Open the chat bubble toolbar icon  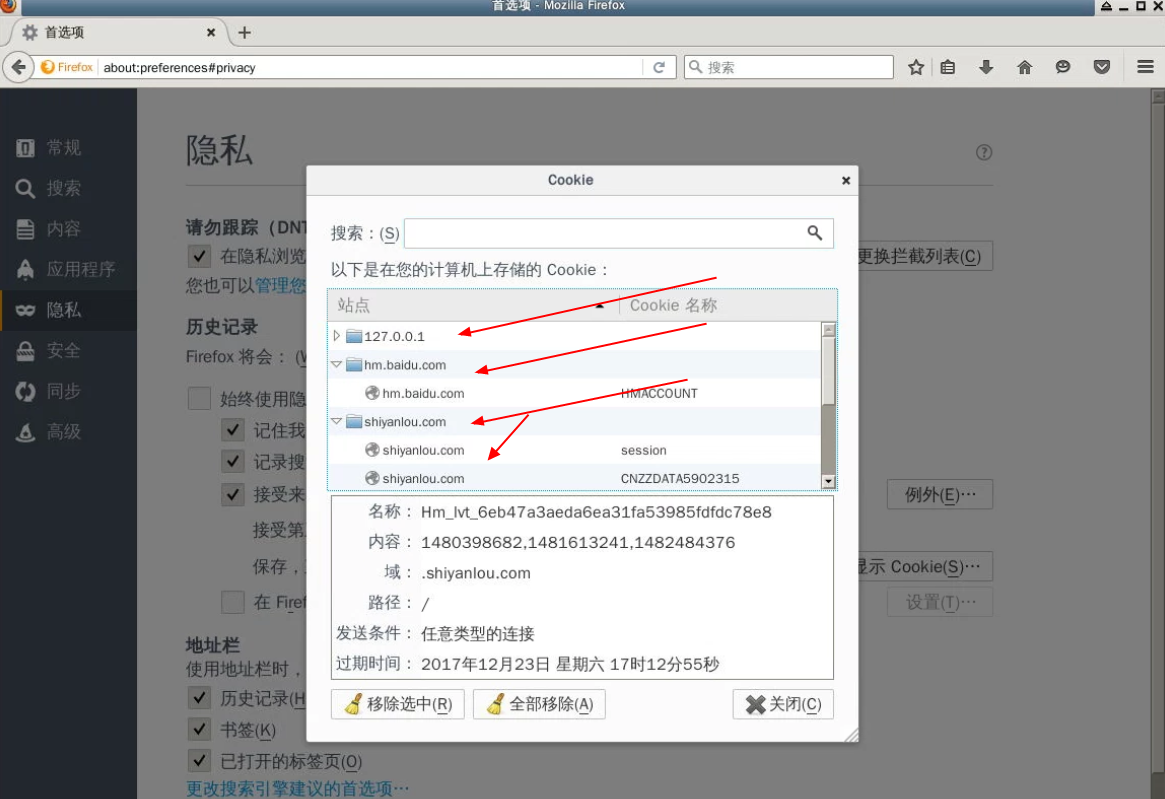[x=1063, y=68]
